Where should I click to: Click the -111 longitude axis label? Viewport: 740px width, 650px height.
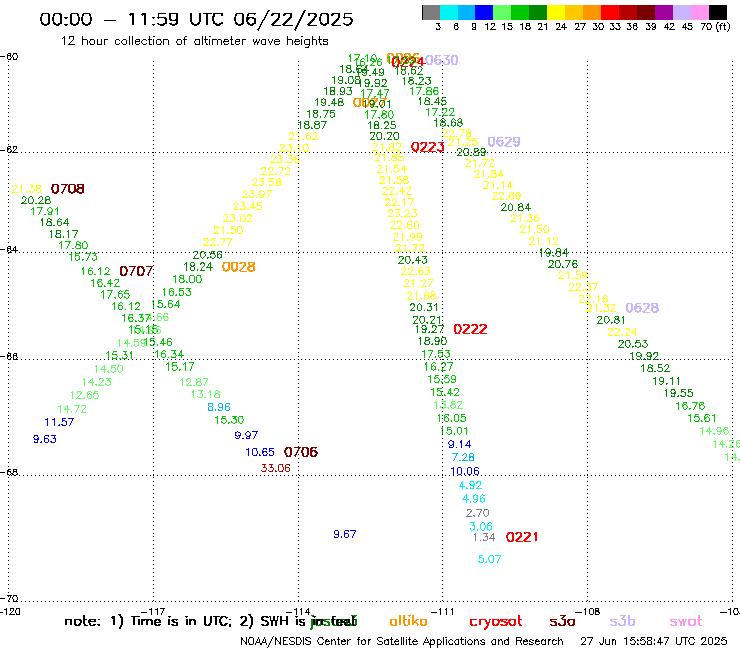click(443, 611)
